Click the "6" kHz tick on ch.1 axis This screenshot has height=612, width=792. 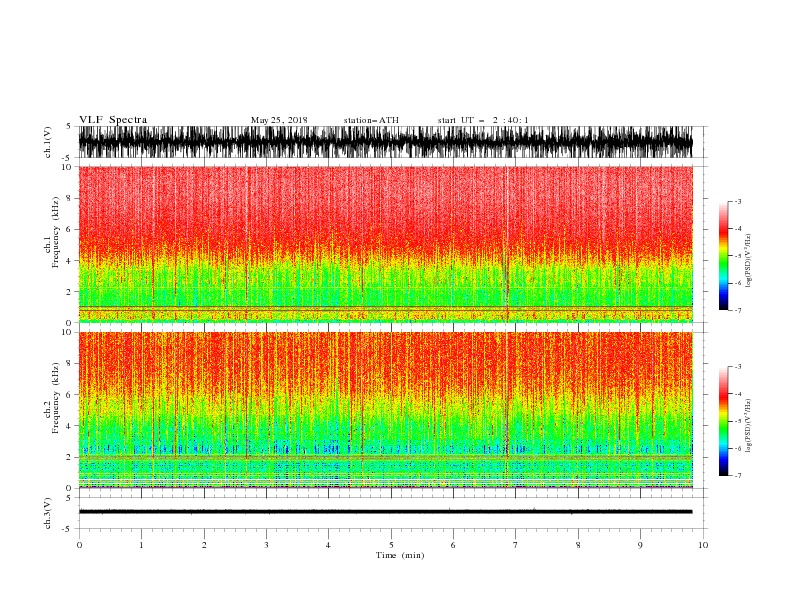(x=69, y=229)
